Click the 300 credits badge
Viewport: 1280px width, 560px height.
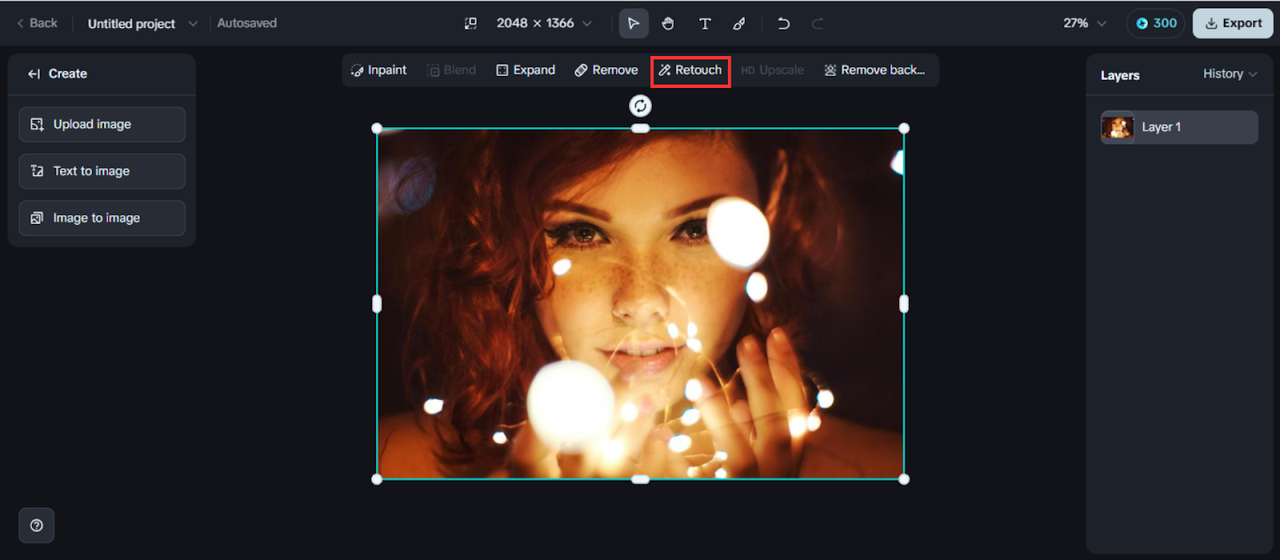(1156, 23)
